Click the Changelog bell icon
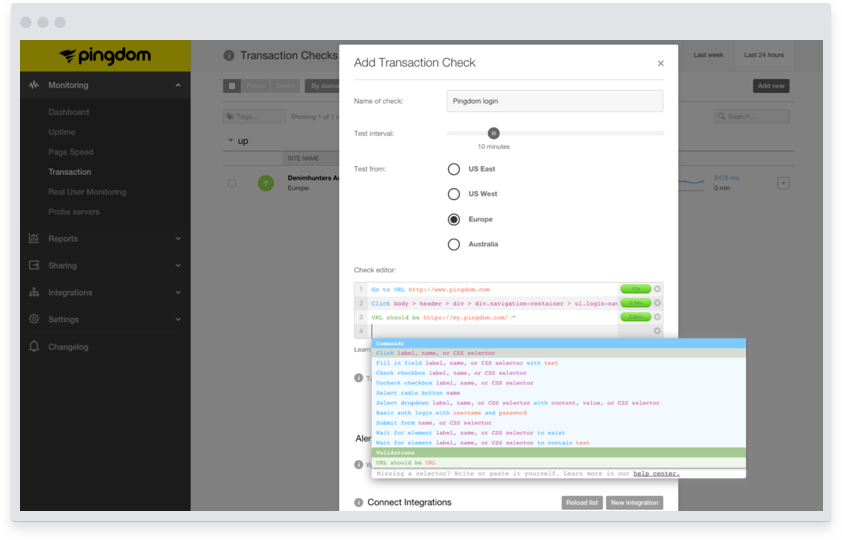The height and width of the screenshot is (540, 842). pos(34,346)
